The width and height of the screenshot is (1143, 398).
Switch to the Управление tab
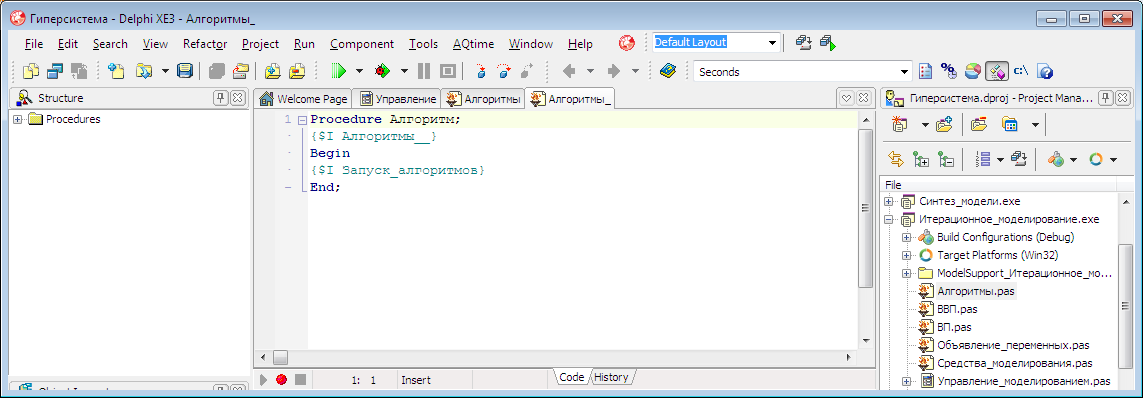[398, 98]
